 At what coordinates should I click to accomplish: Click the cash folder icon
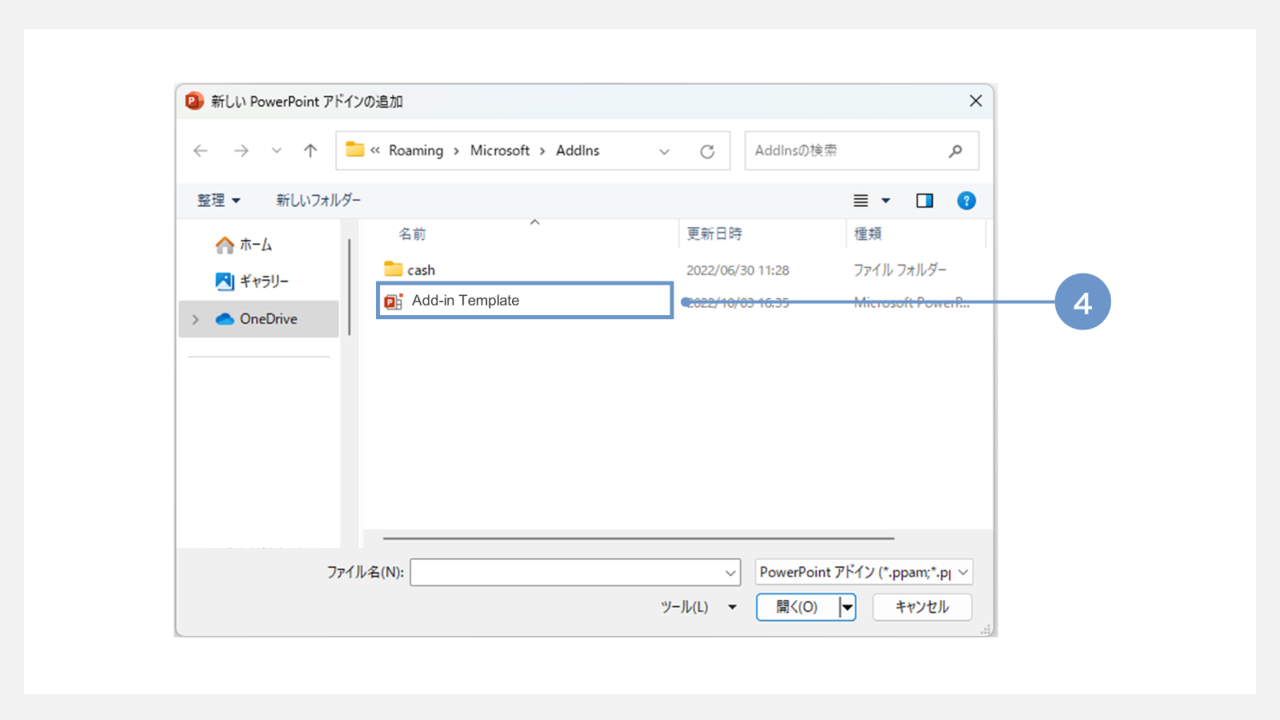tap(393, 269)
